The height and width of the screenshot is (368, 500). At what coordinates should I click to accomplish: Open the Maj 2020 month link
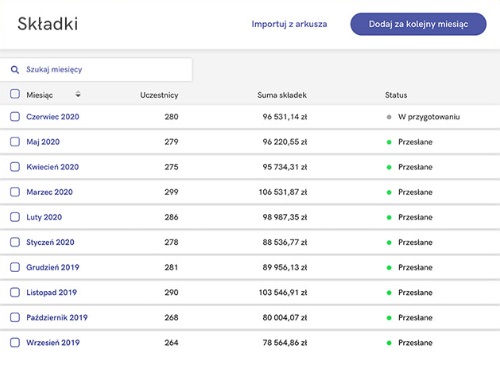click(x=43, y=142)
